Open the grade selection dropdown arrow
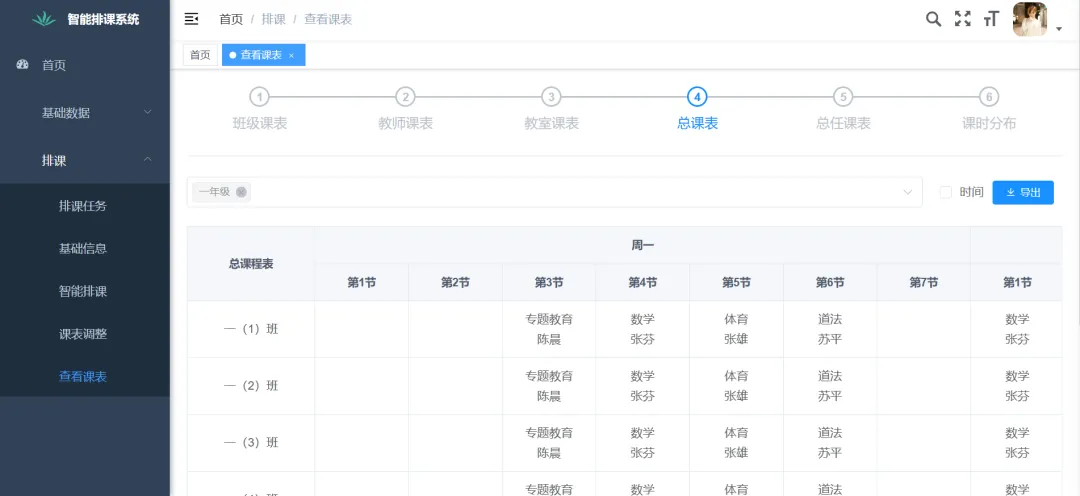 tap(908, 192)
